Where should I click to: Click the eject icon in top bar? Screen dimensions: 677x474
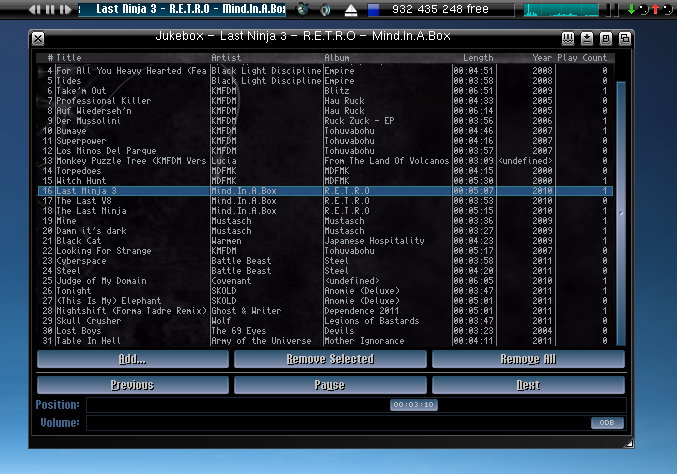point(351,10)
